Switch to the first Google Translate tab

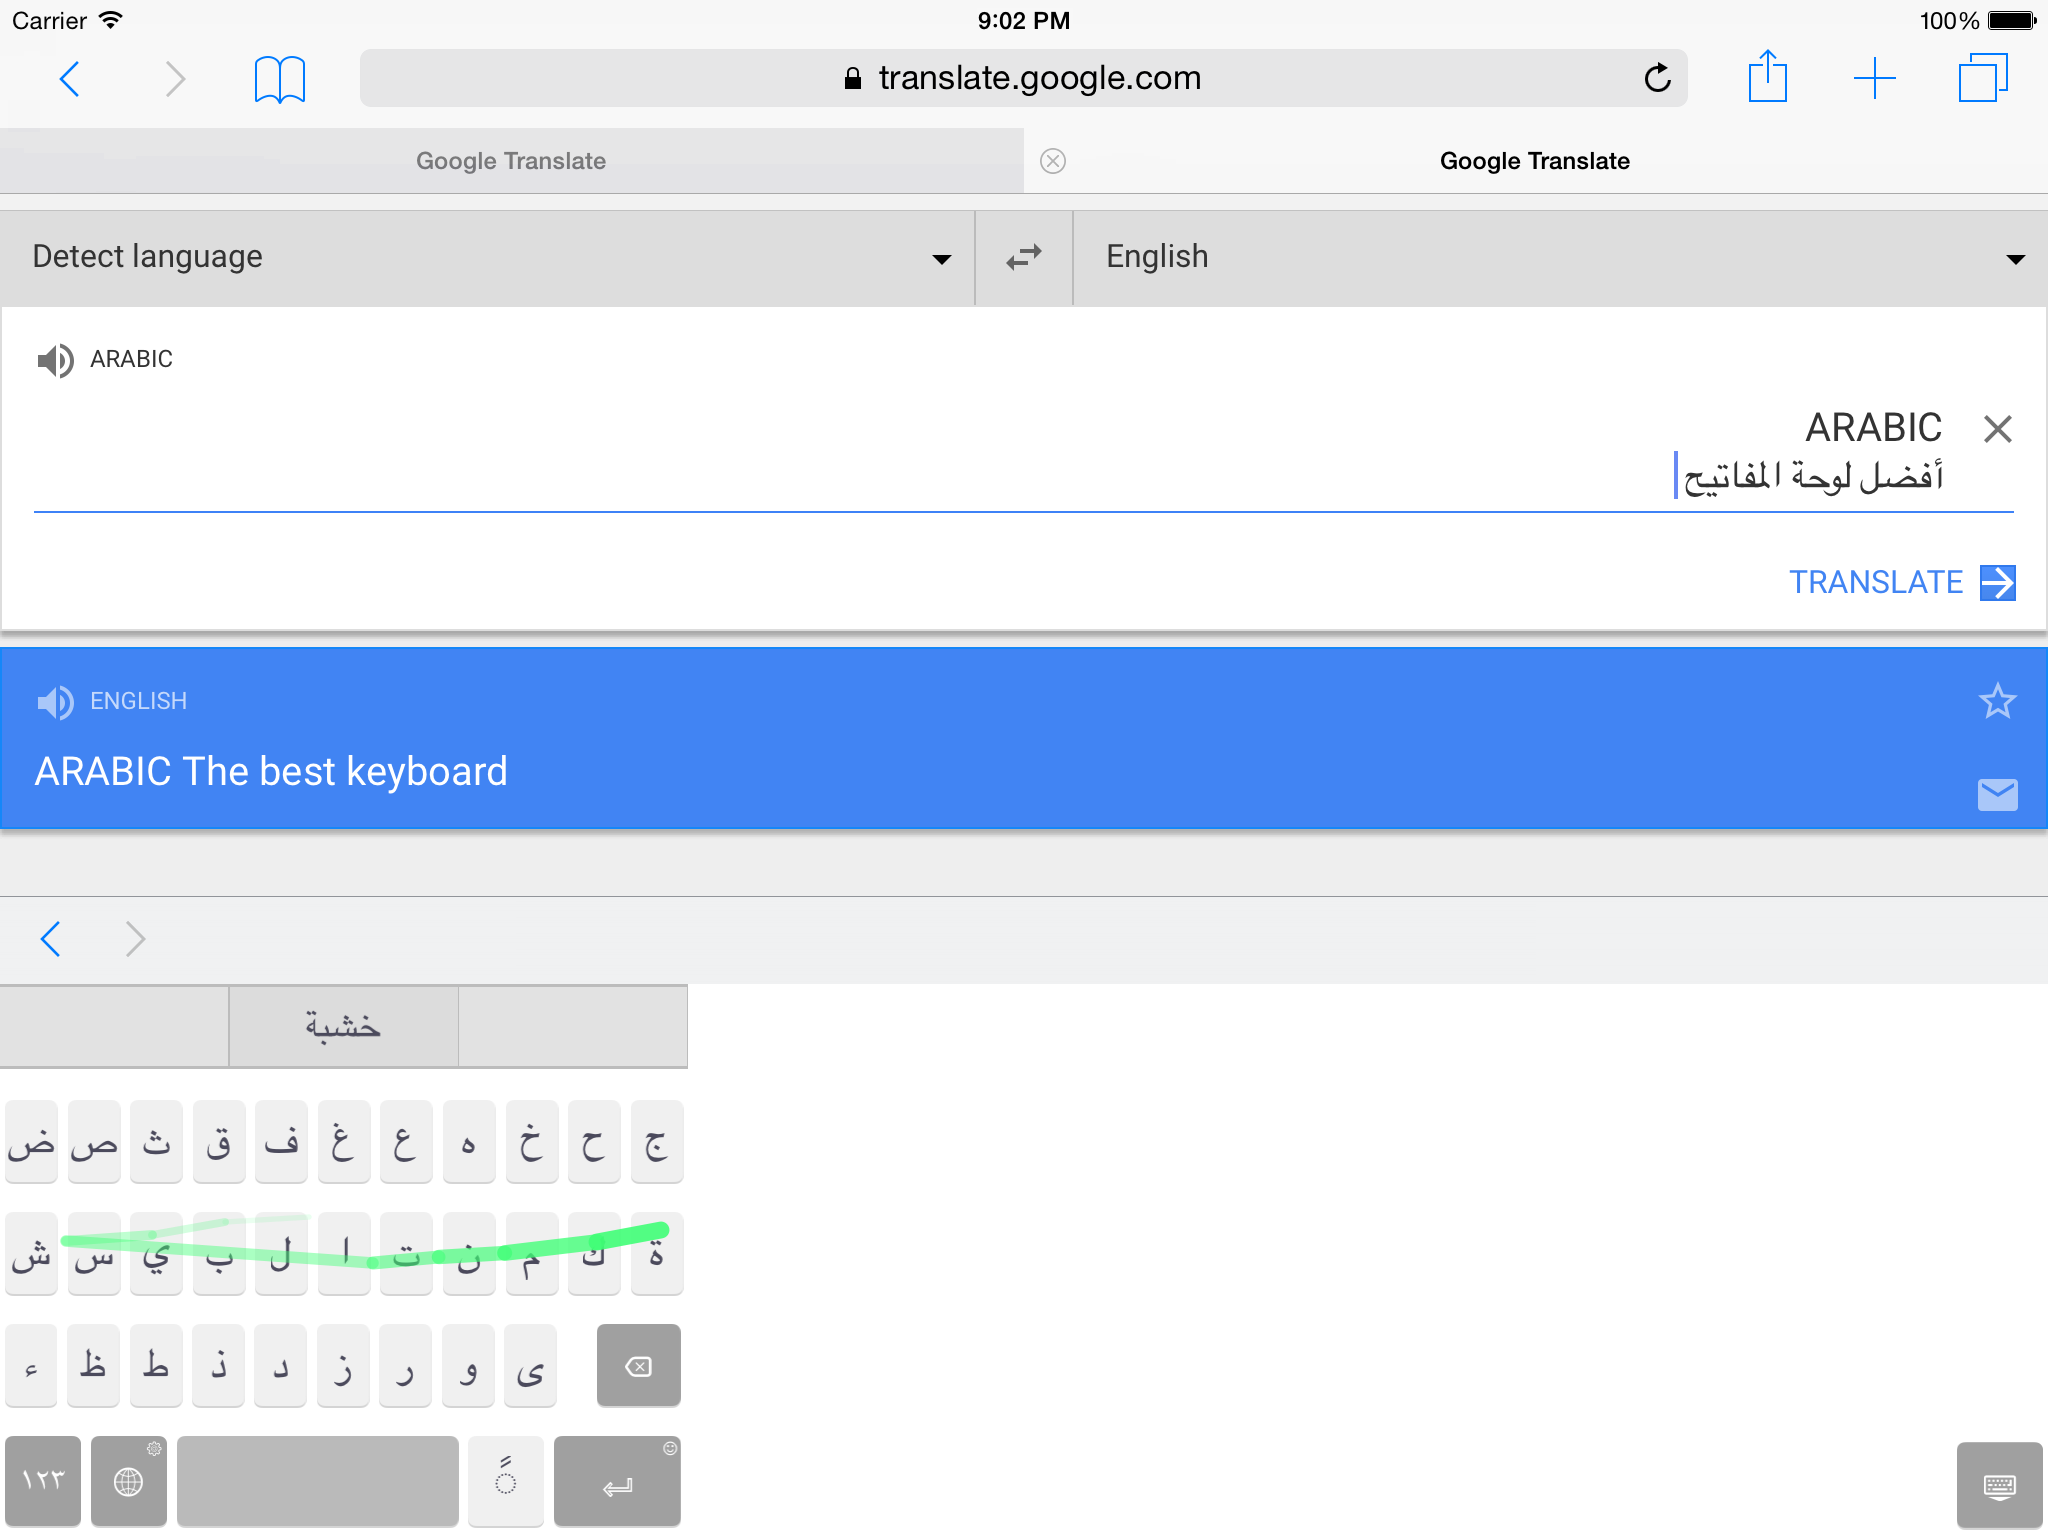pyautogui.click(x=511, y=161)
